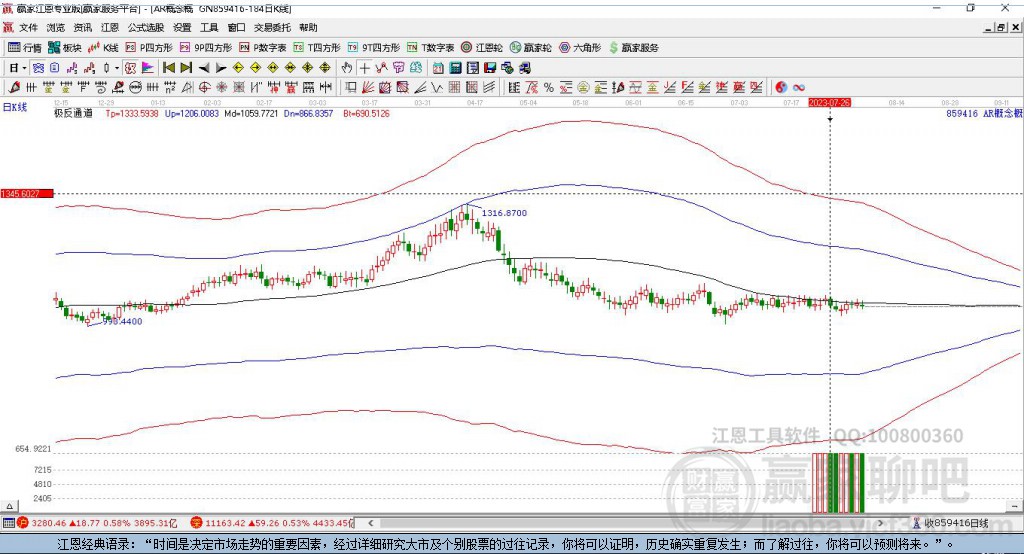Click the first yellow diamond arrow icon
This screenshot has width=1024, height=554.
tap(238, 68)
